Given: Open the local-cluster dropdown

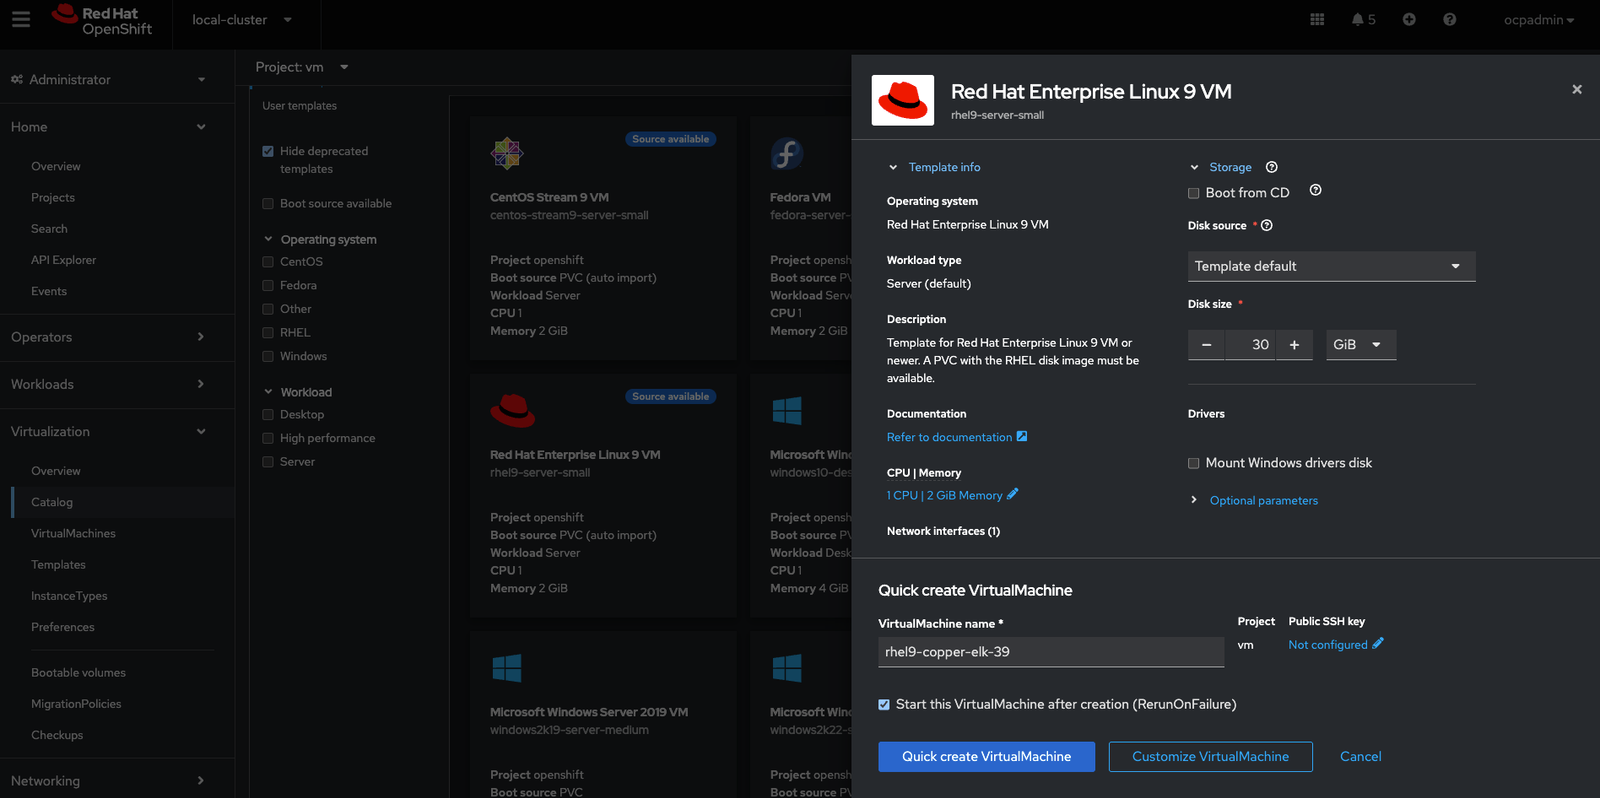Looking at the screenshot, I should tap(242, 19).
